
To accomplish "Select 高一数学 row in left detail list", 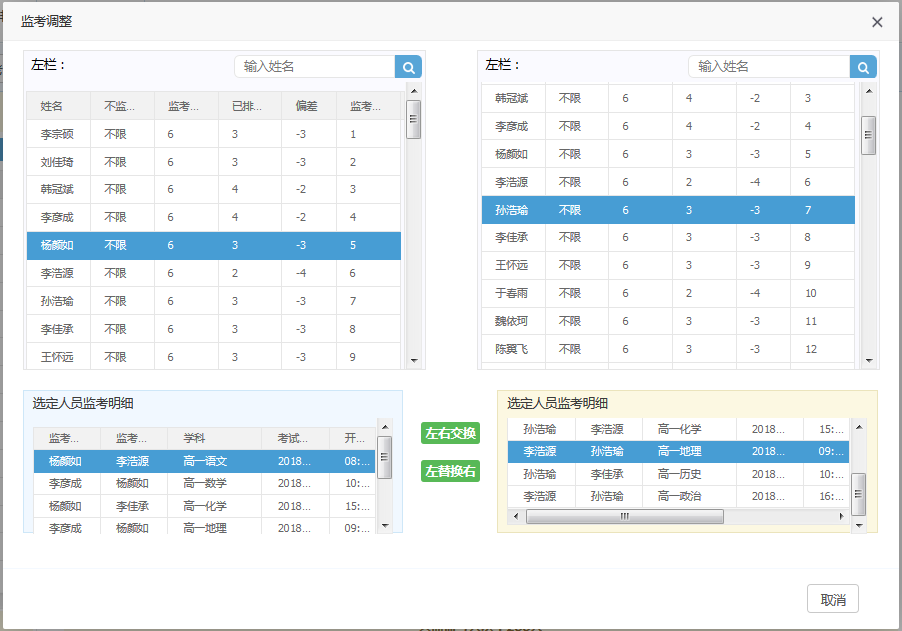I will click(x=204, y=484).
